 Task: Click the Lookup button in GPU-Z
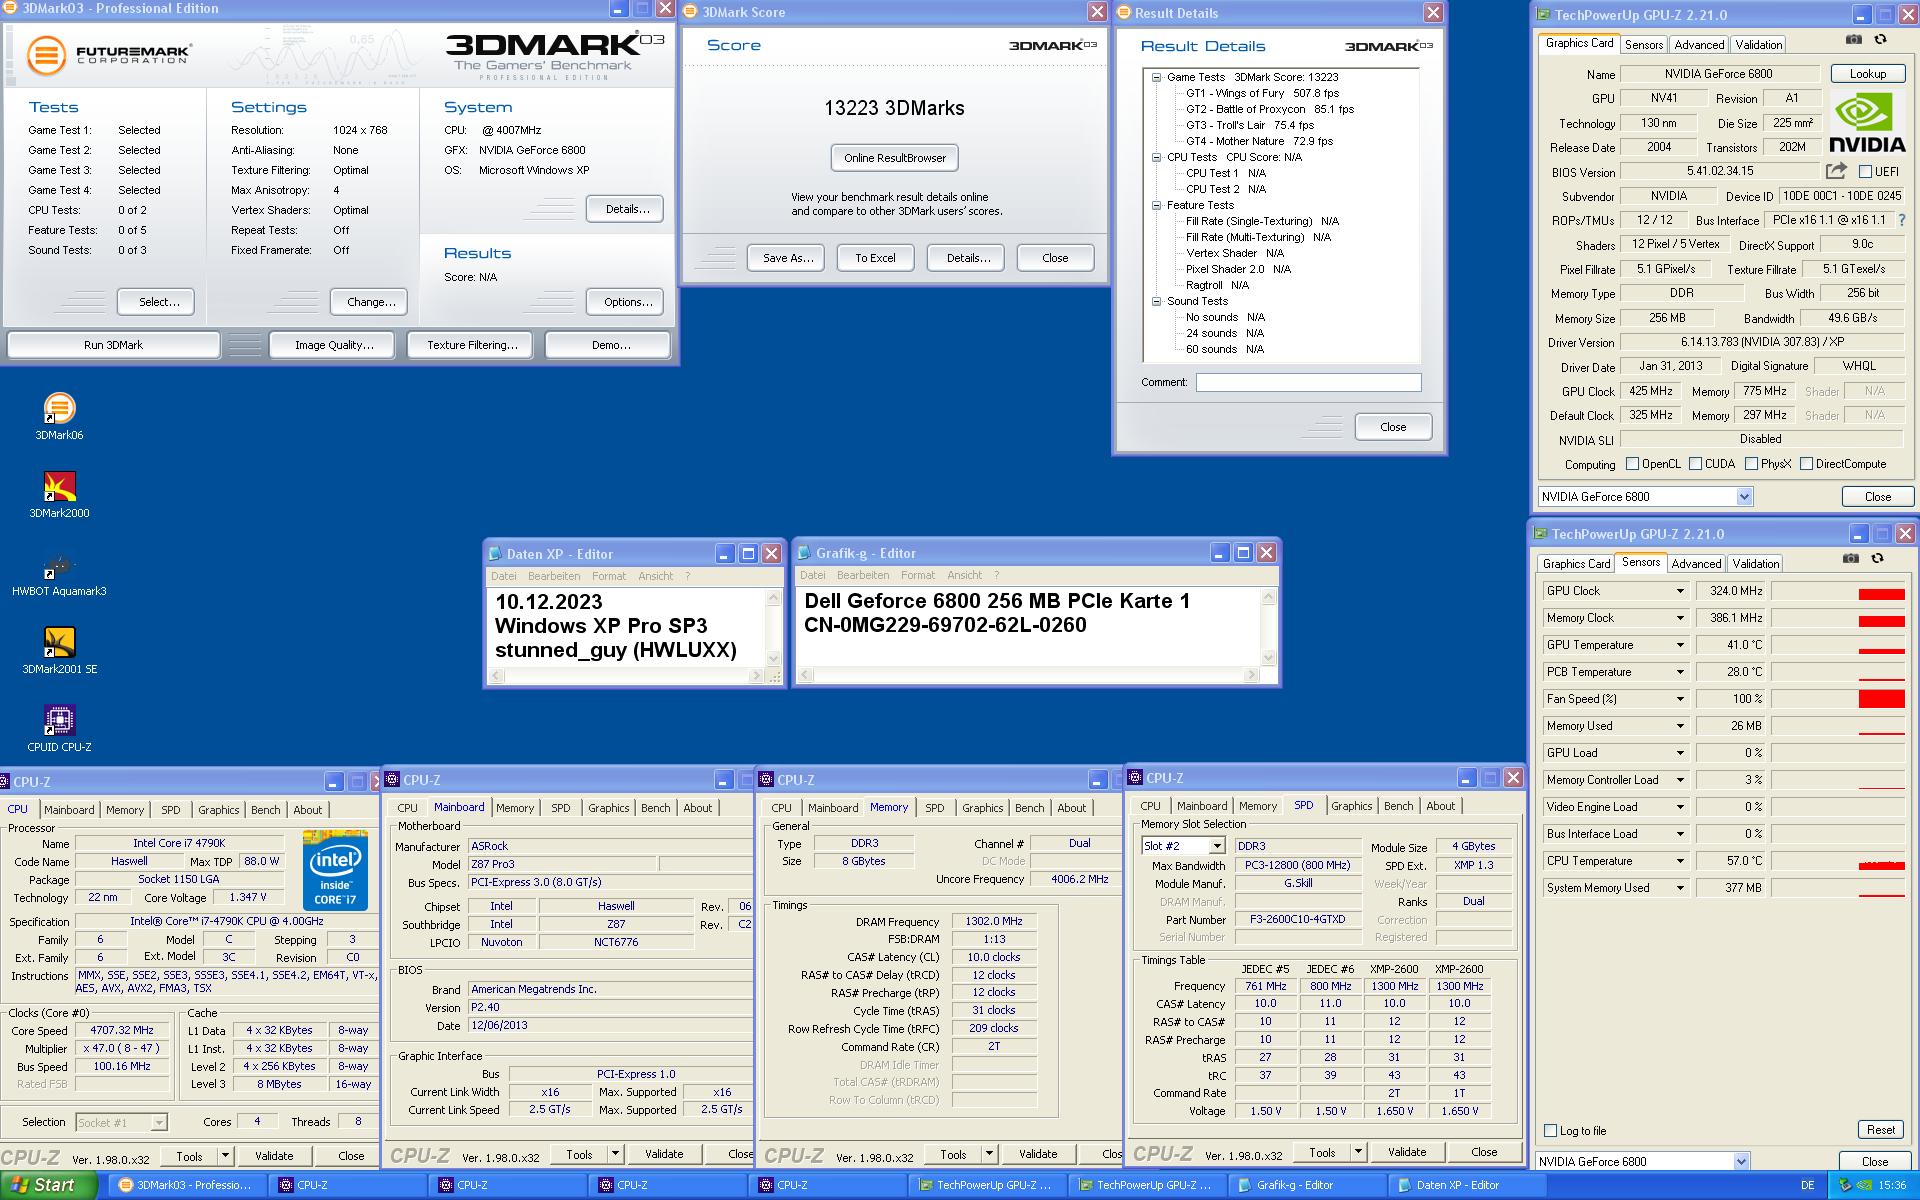[1867, 74]
